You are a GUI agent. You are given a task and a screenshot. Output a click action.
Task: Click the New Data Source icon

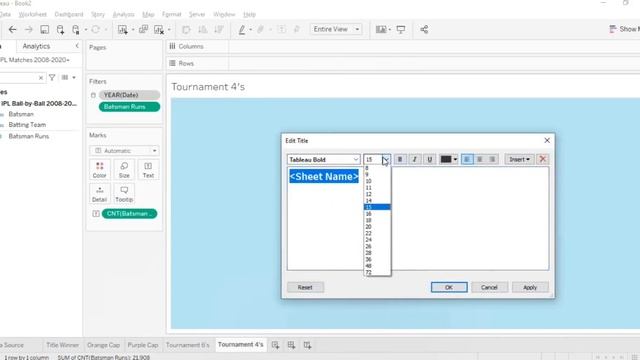pyautogui.click(x=60, y=29)
